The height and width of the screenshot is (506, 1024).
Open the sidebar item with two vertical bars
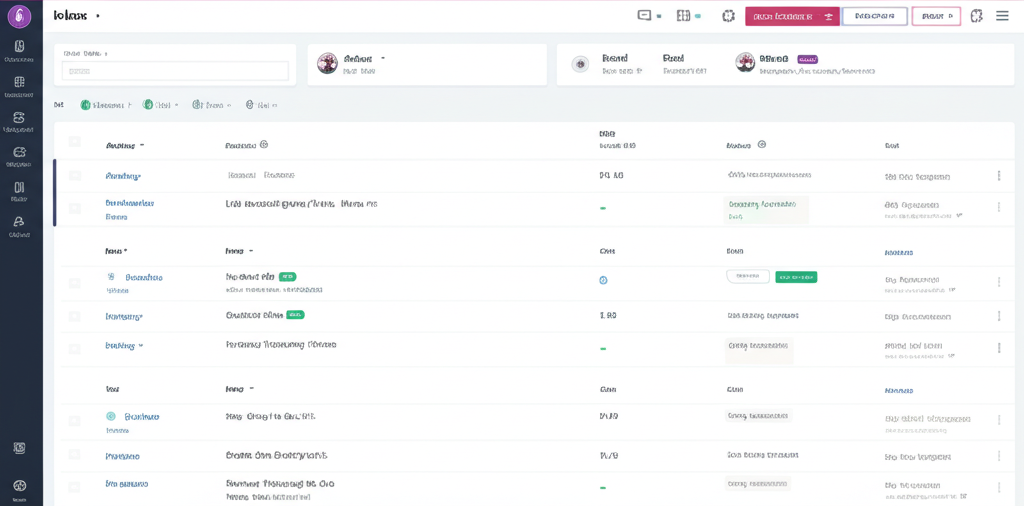[x=19, y=192]
